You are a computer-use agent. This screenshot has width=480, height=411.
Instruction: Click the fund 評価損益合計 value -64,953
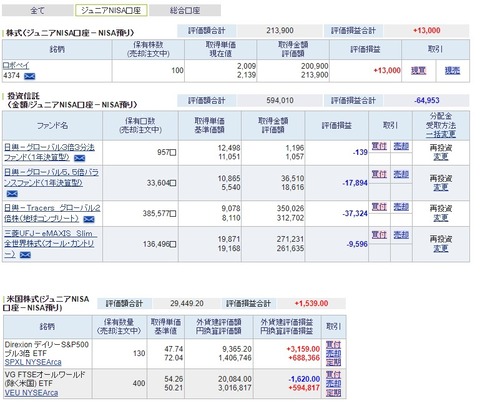(427, 100)
